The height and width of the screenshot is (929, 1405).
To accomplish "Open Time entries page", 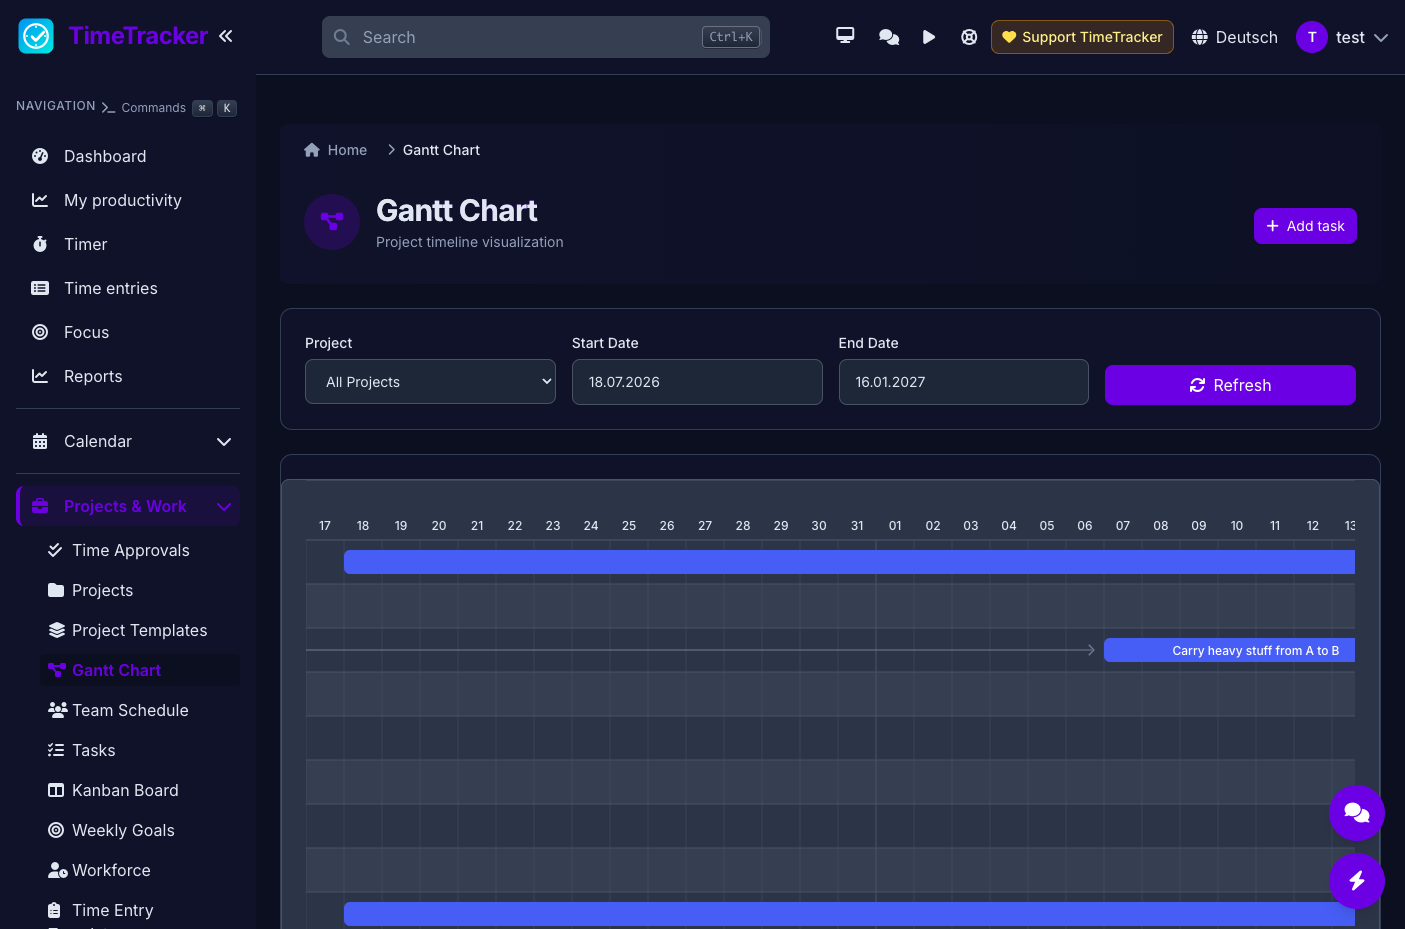I will (x=128, y=288).
